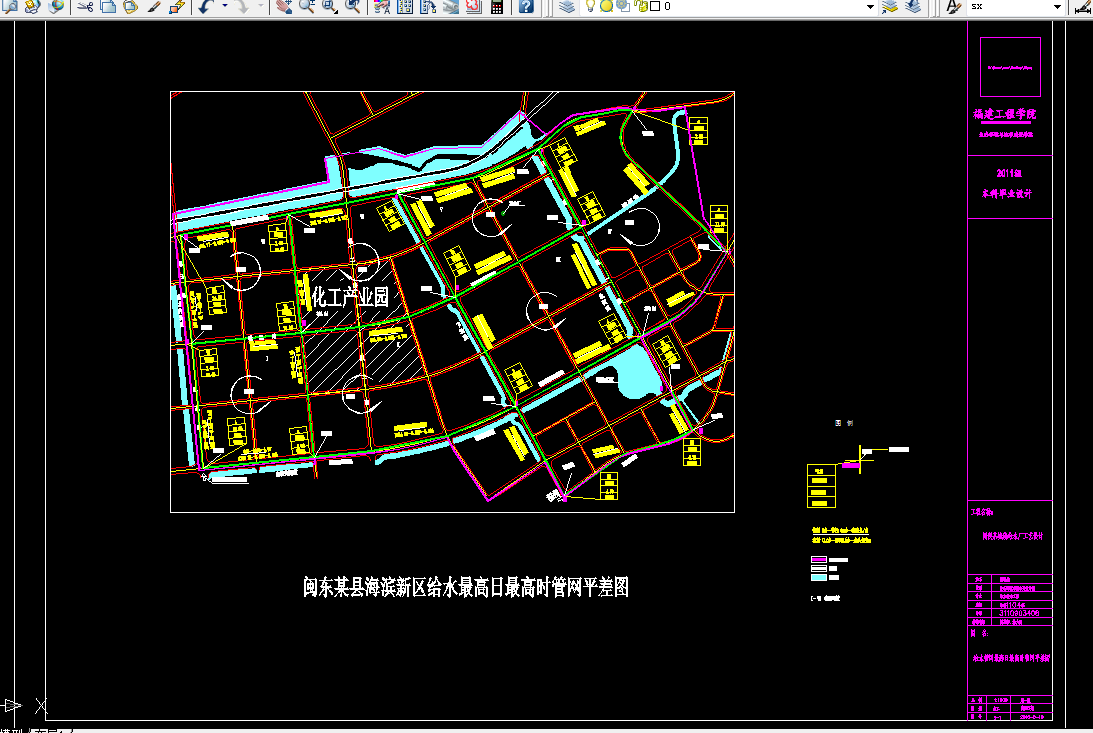Activate Zoom Realtime magnifier tool
The height and width of the screenshot is (733, 1093).
point(306,6)
